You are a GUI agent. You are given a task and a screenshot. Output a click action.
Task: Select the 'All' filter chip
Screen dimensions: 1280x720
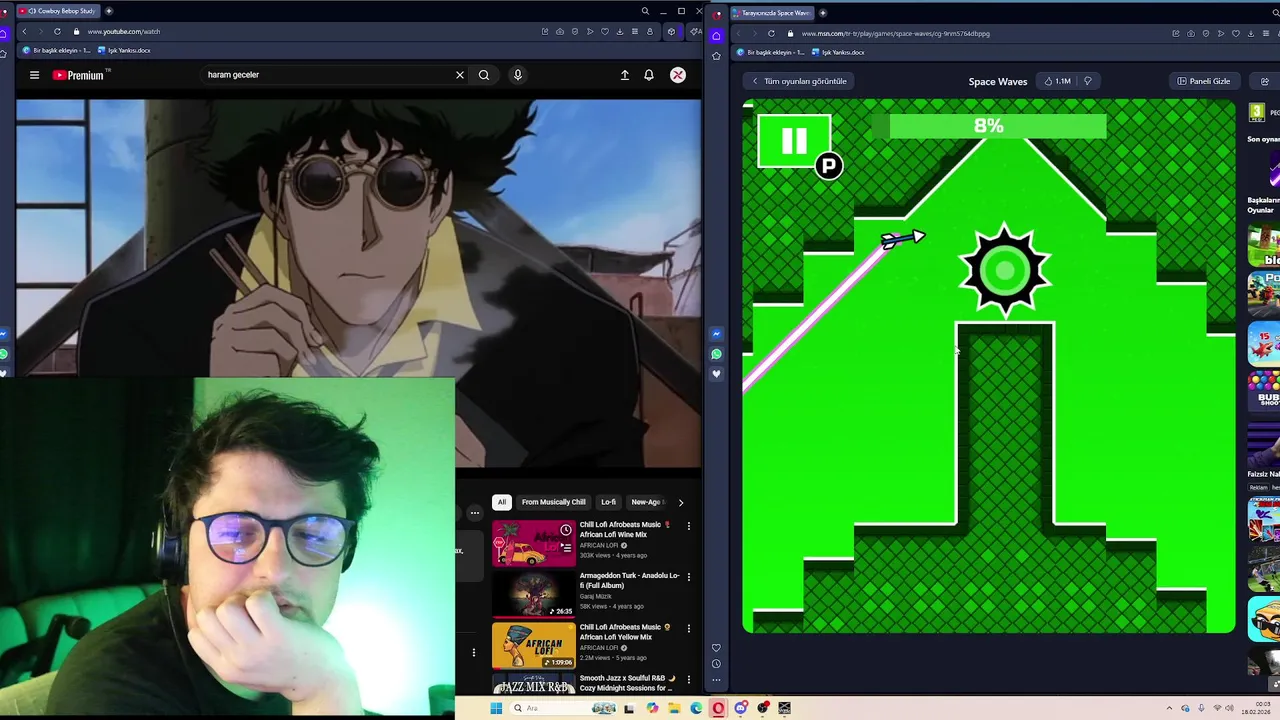tap(502, 502)
